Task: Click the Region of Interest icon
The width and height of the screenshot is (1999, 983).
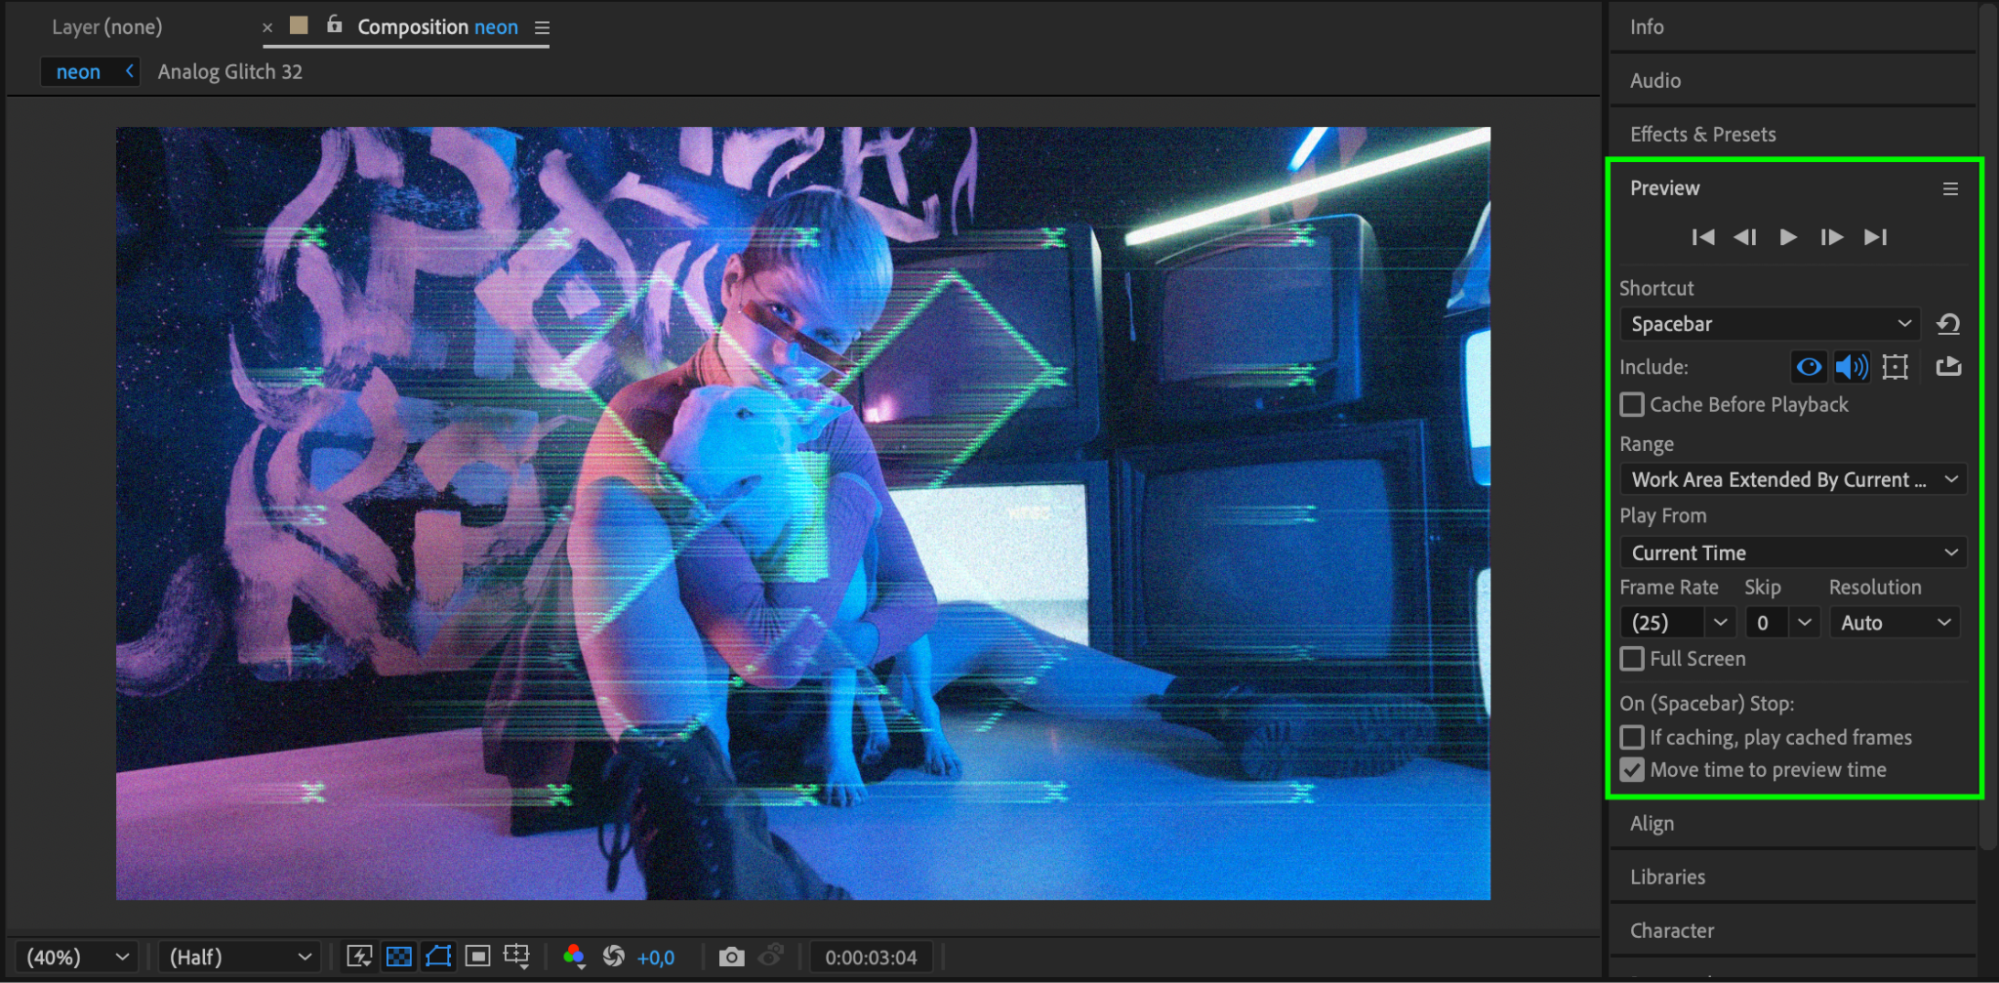Action: (478, 957)
